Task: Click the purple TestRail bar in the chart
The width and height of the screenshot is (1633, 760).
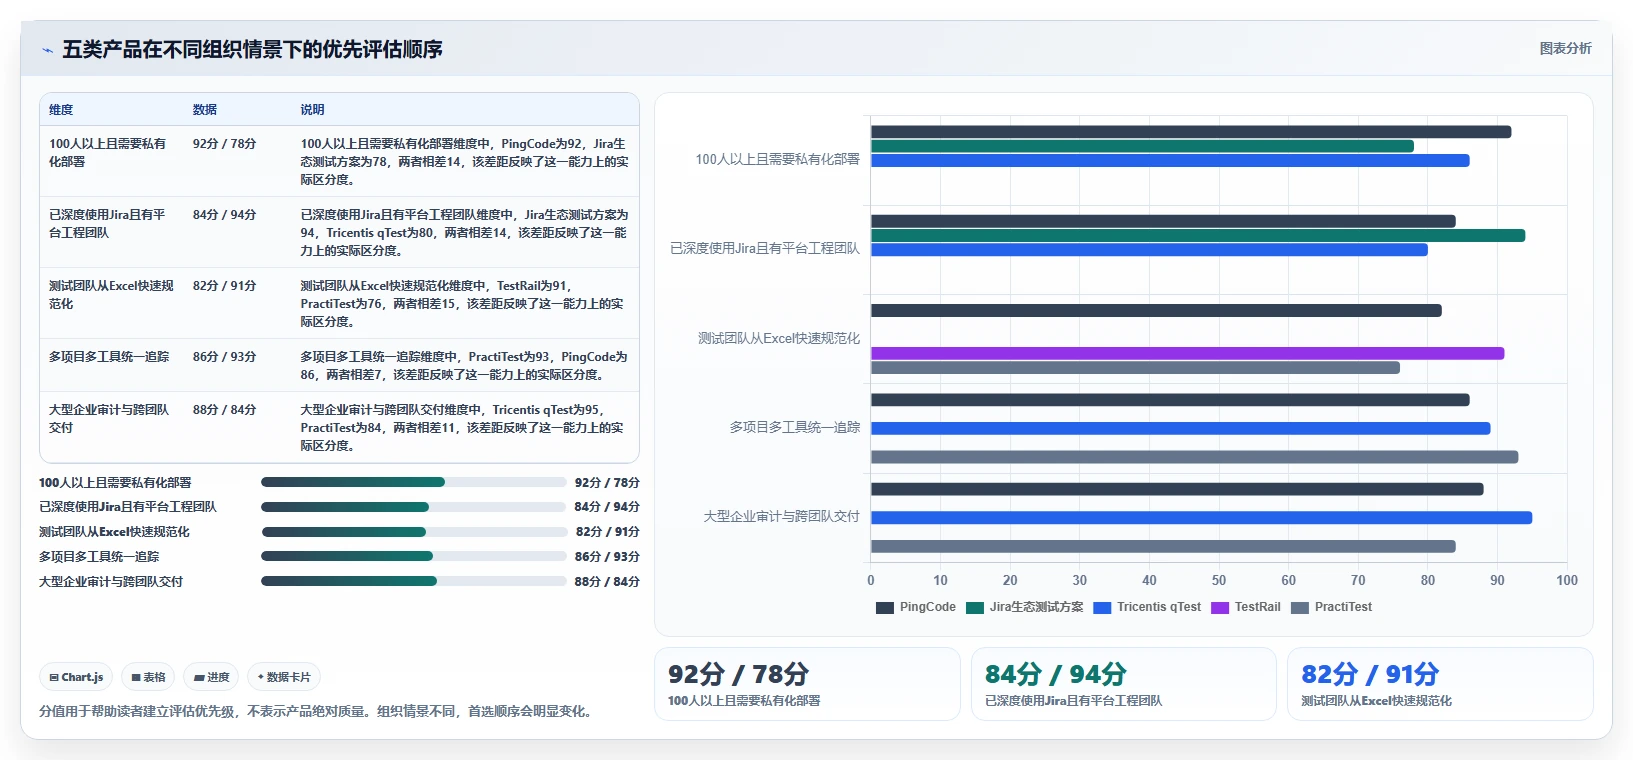Action: tap(1187, 353)
